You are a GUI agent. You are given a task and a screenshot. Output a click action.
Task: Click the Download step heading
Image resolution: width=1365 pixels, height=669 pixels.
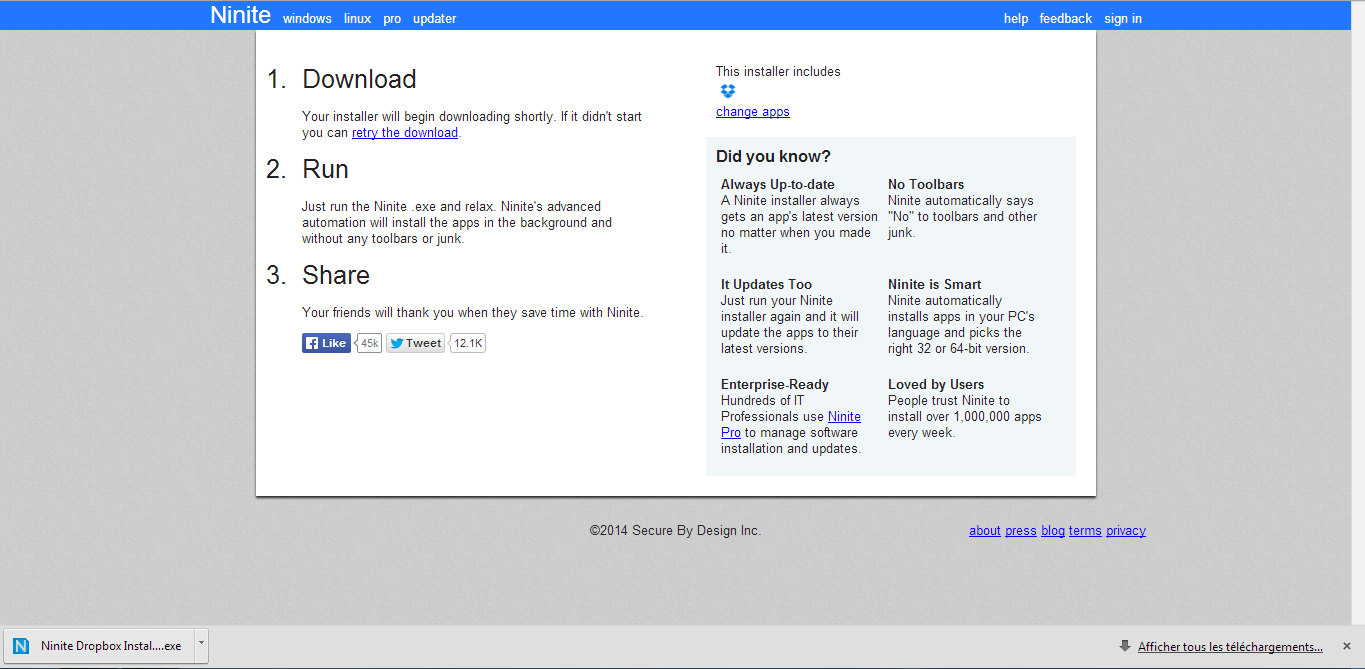pyautogui.click(x=359, y=79)
